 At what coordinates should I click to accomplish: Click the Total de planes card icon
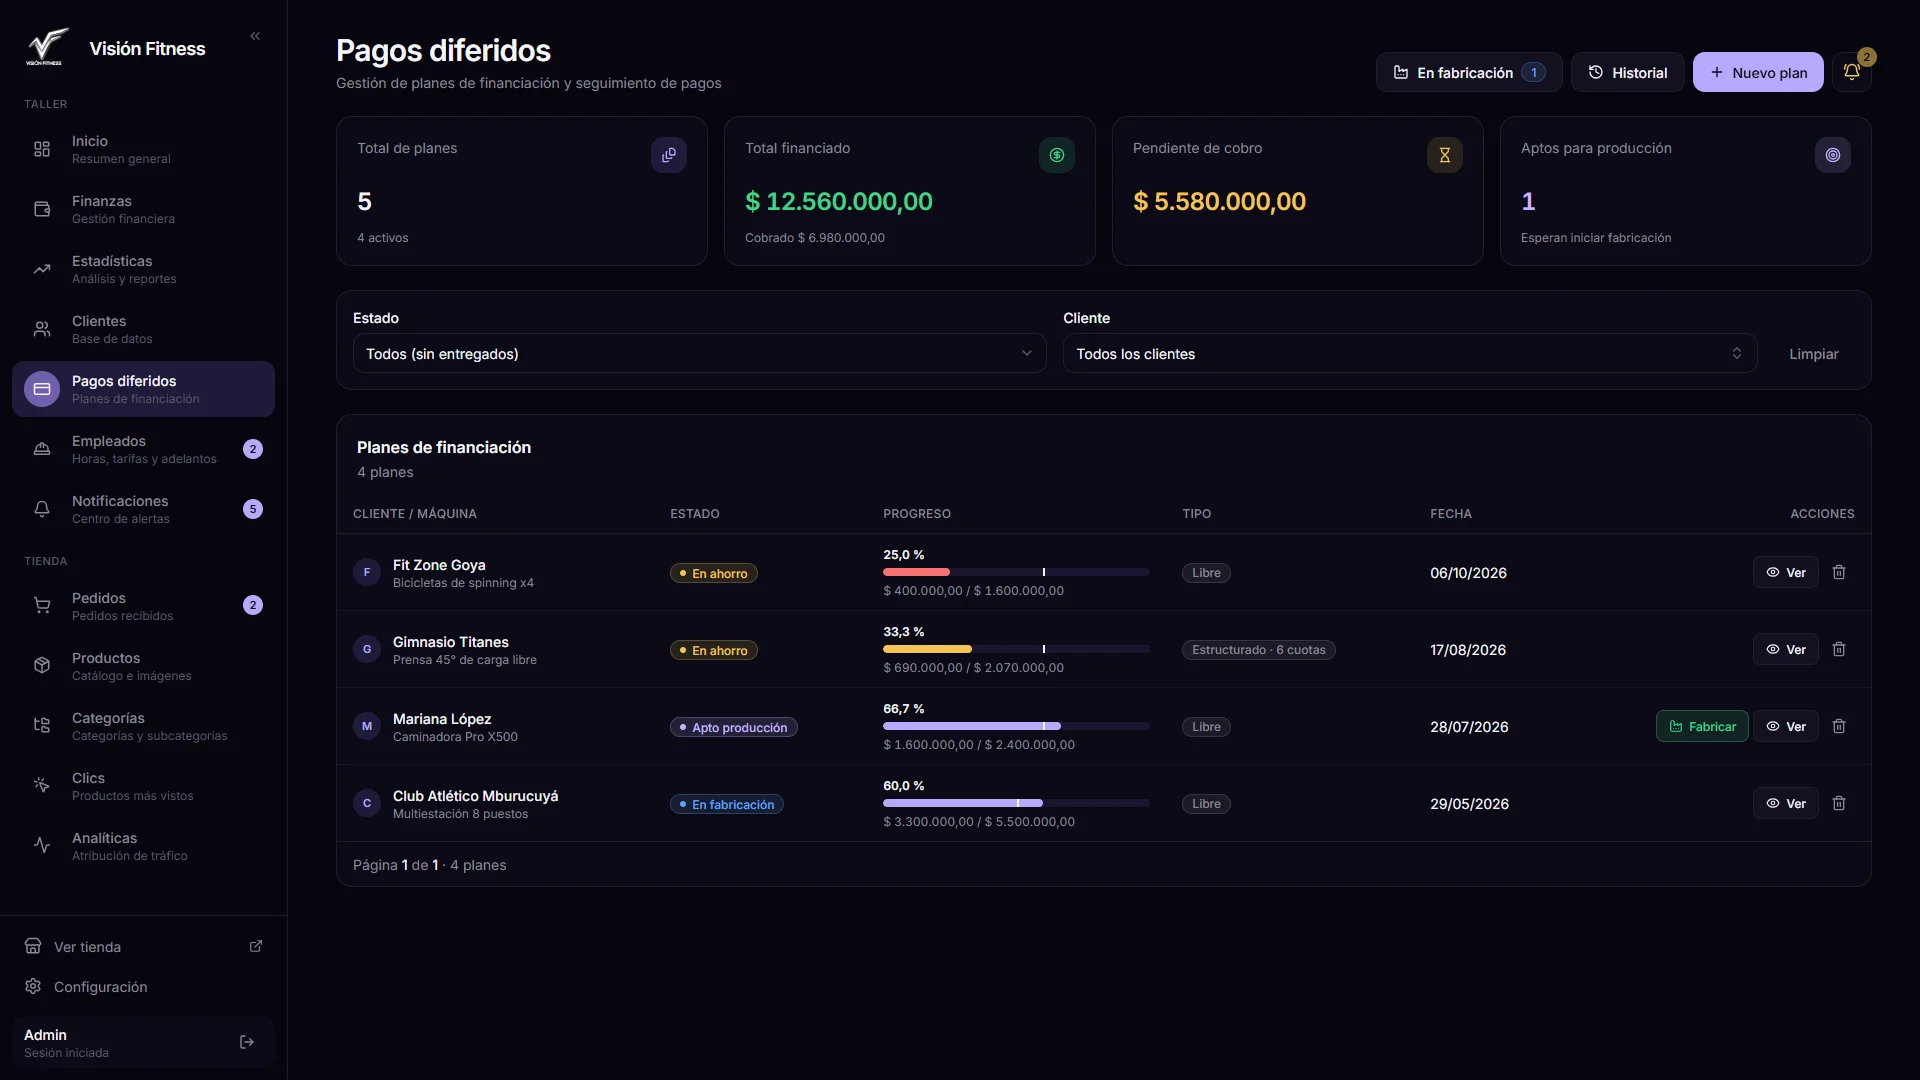pyautogui.click(x=669, y=155)
